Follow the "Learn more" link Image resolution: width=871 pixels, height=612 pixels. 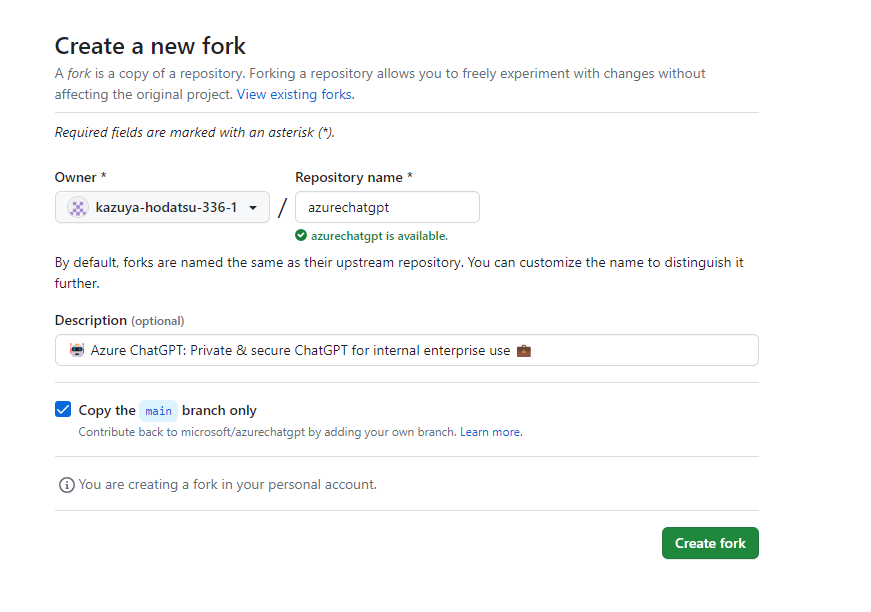click(490, 432)
